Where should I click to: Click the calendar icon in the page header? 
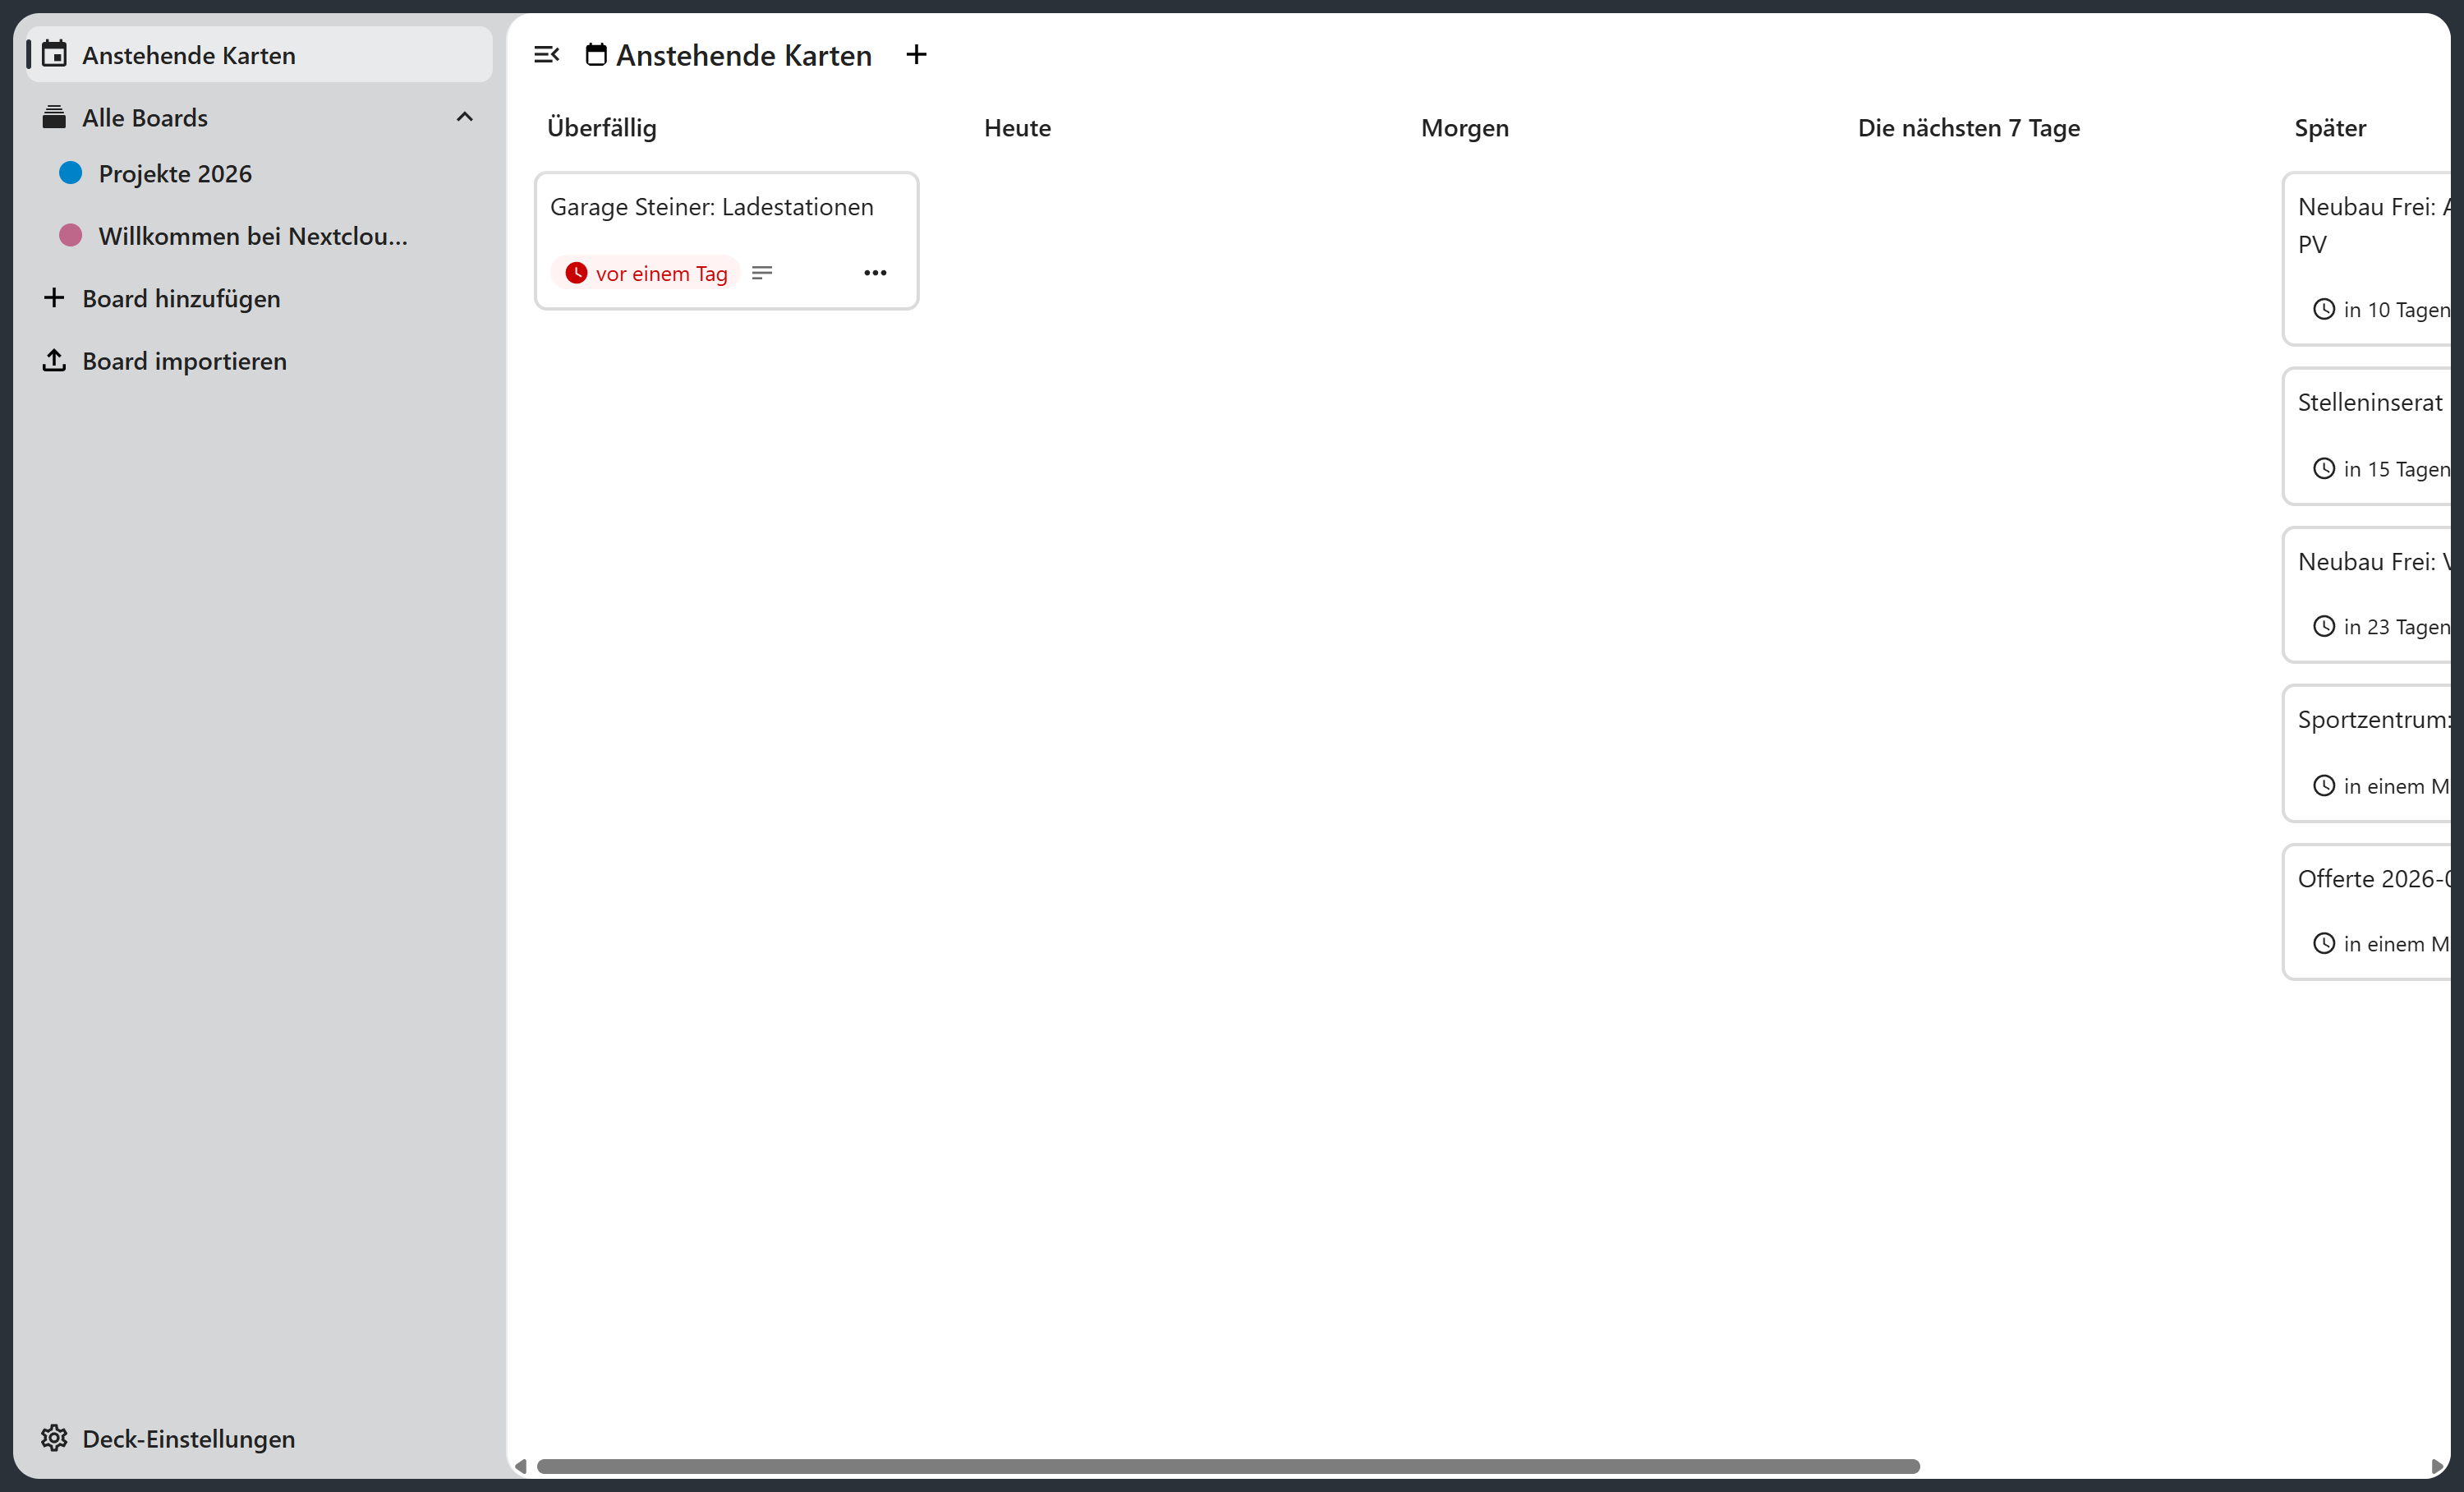[596, 55]
